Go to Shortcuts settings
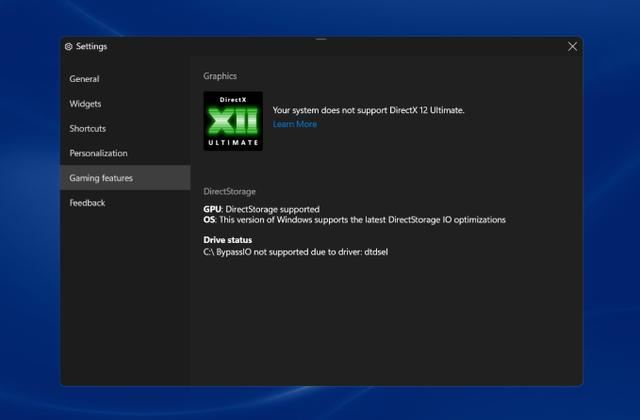The image size is (640, 420). click(87, 129)
